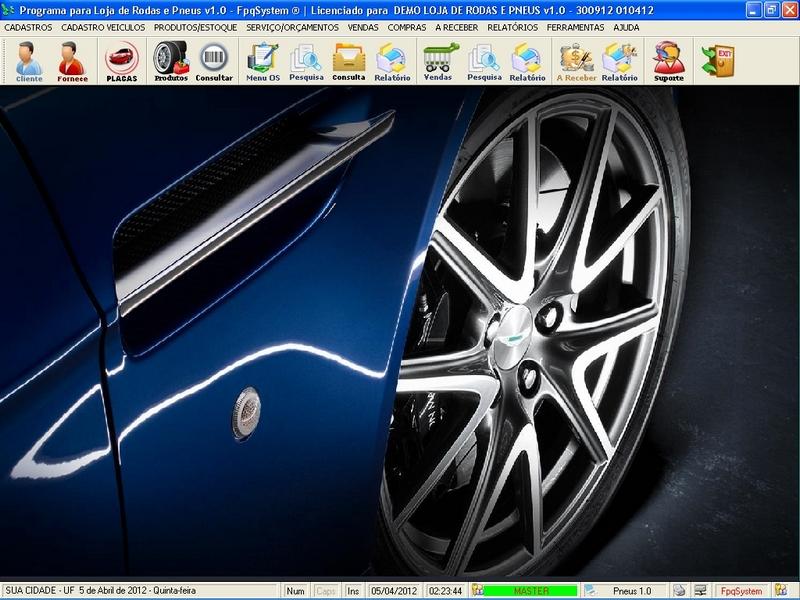The image size is (800, 600).
Task: Open the Vendas shopping cart icon
Action: [437, 61]
